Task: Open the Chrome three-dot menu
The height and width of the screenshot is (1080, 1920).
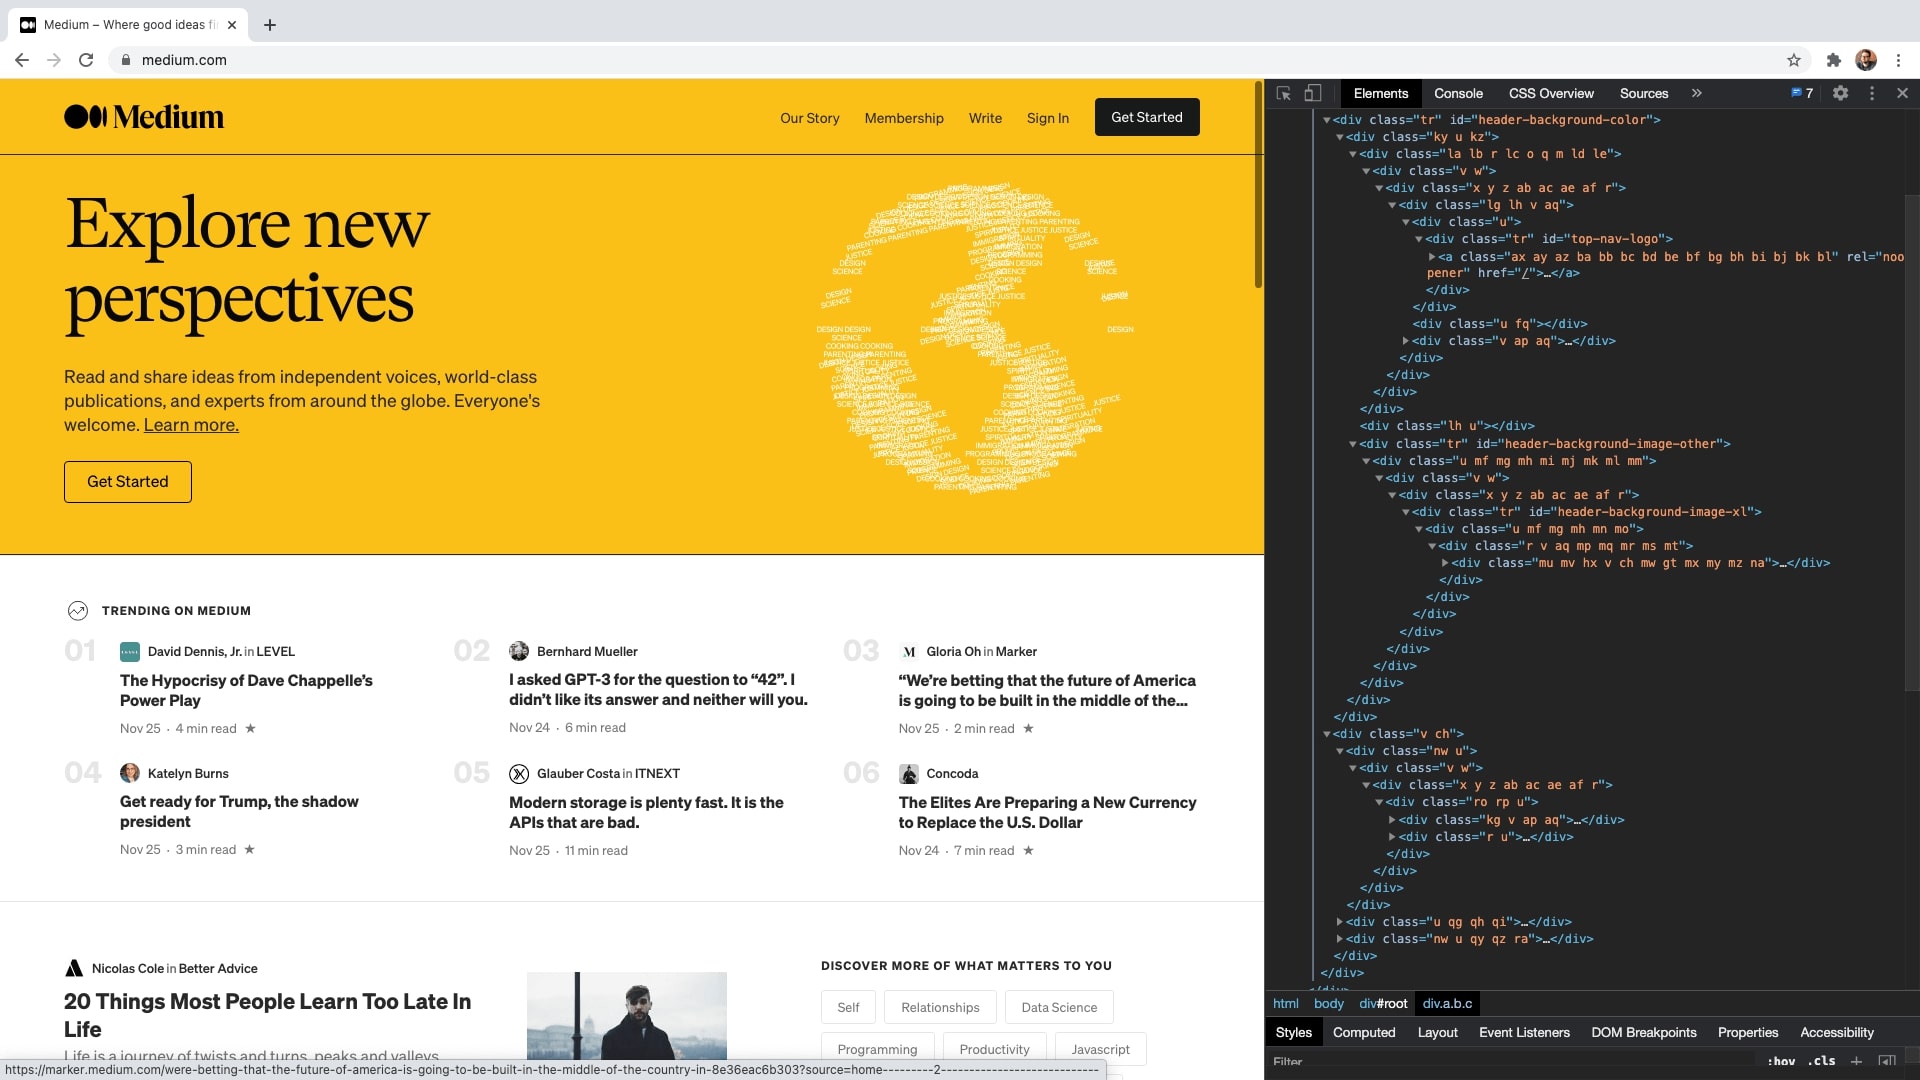Action: 1898,60
